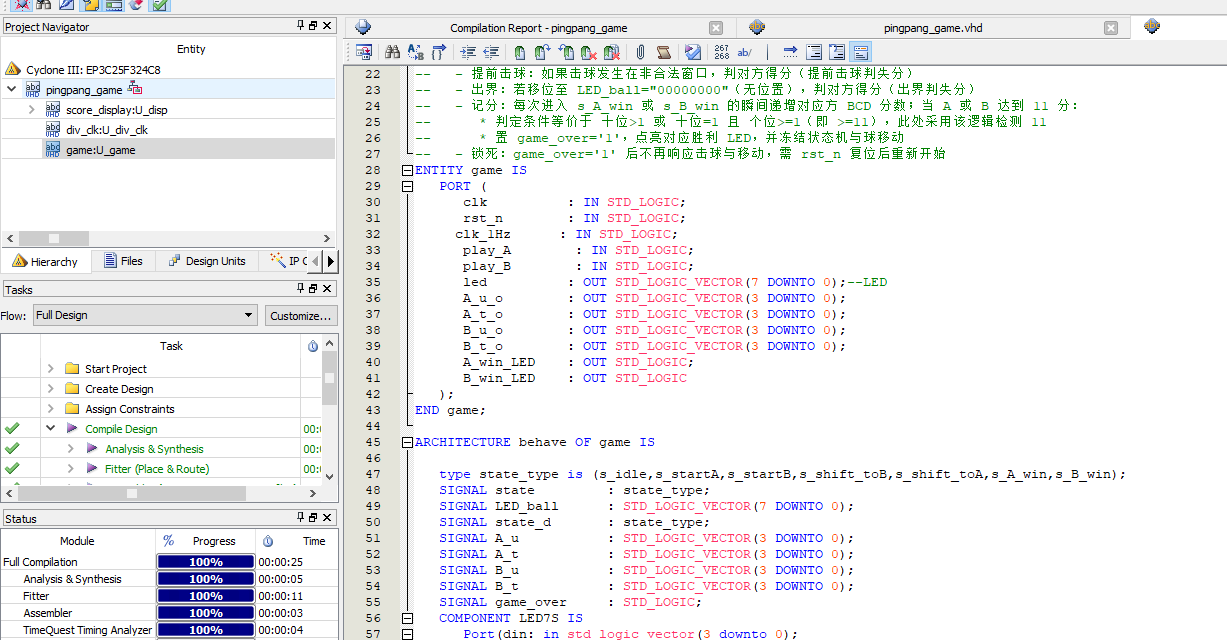This screenshot has height=640, width=1227.
Task: Jump to previous bookmark icon
Action: [x=566, y=52]
